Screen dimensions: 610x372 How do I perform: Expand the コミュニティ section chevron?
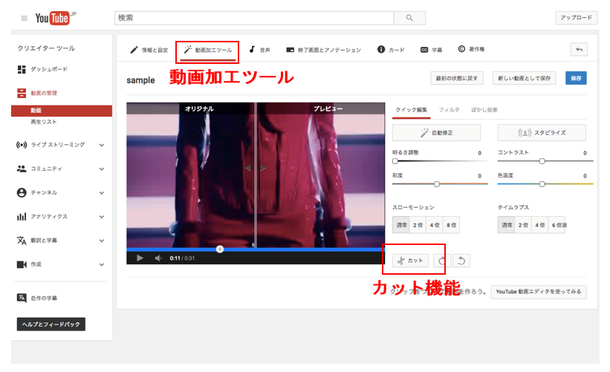pos(102,169)
